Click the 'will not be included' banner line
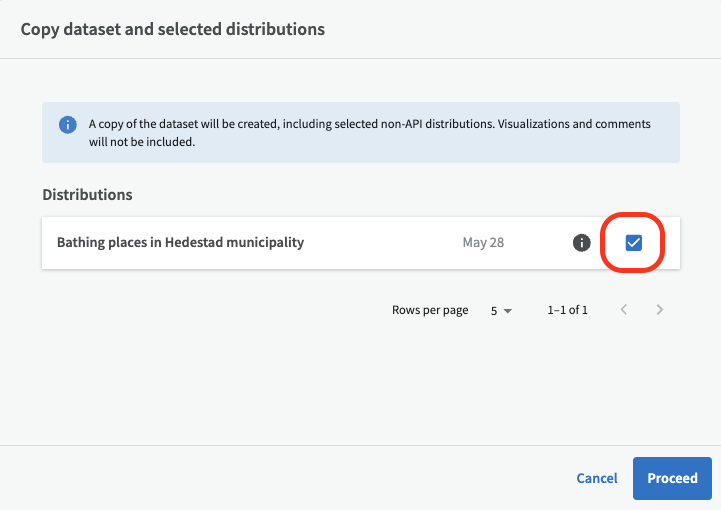The width and height of the screenshot is (721, 510). click(142, 142)
